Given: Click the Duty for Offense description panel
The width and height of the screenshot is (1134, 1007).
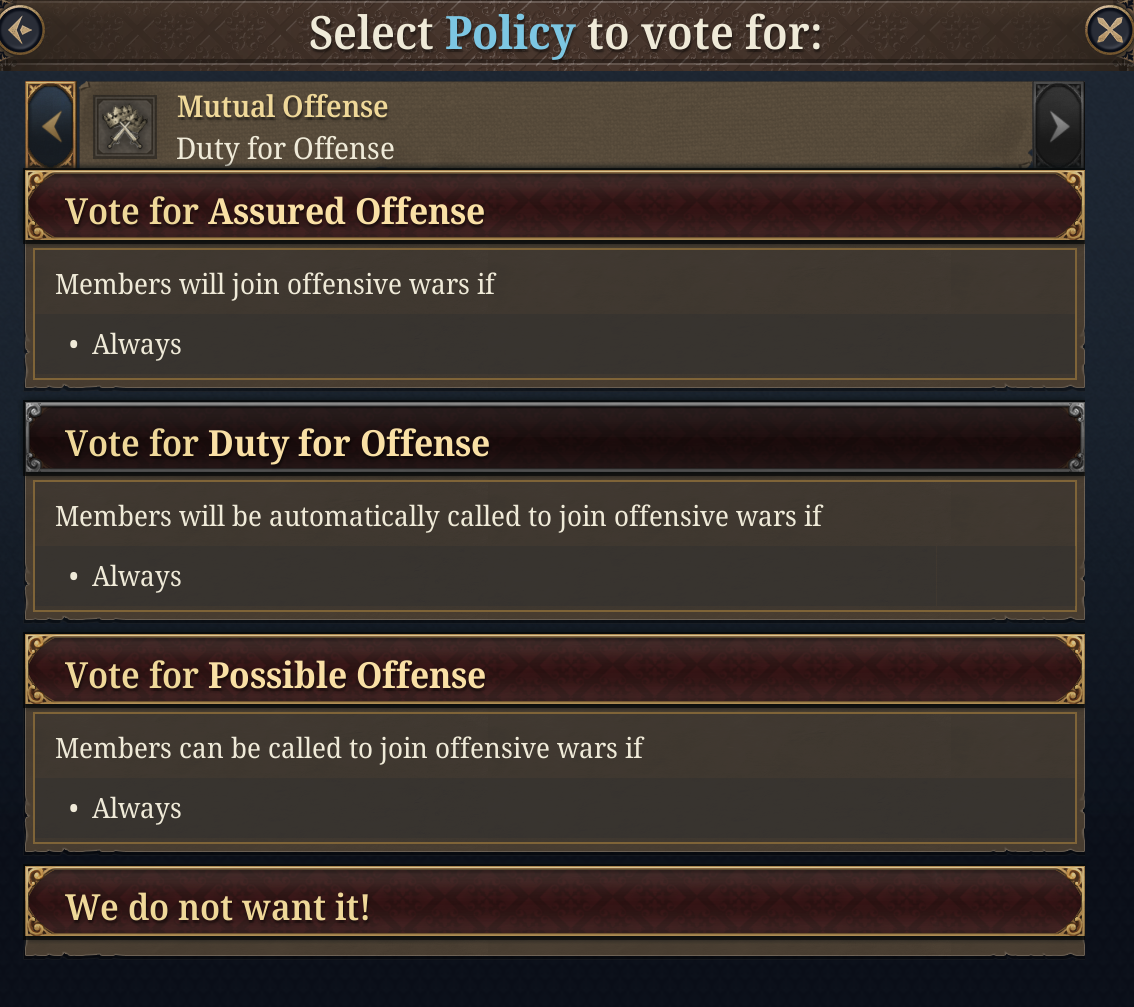Looking at the screenshot, I should 554,545.
